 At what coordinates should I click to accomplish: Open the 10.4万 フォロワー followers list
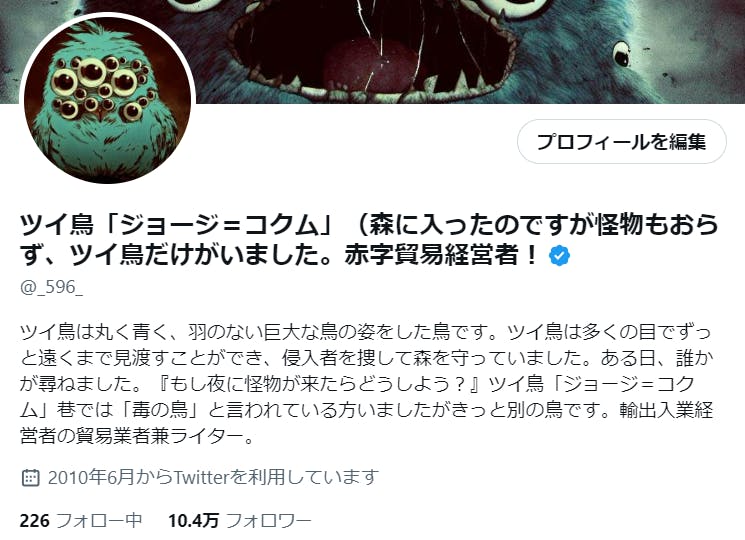click(240, 521)
